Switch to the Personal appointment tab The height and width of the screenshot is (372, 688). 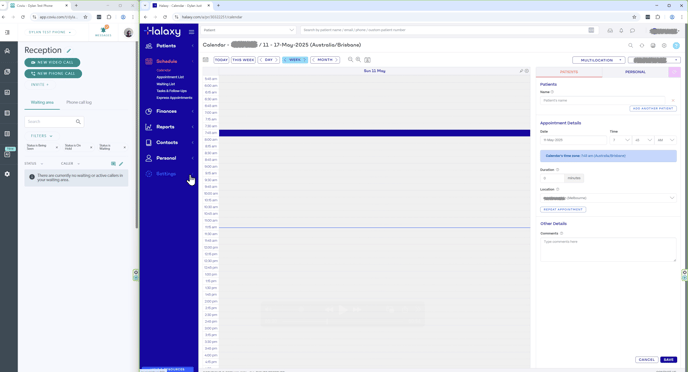635,72
